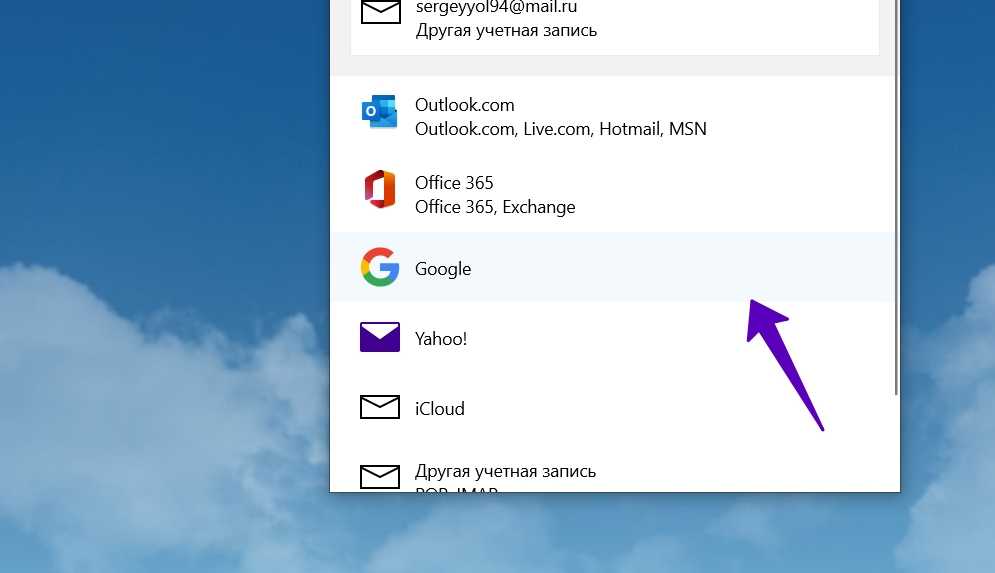Open the existing sergeyyol94@mail.ru account
This screenshot has width=995, height=573.
(496, 8)
